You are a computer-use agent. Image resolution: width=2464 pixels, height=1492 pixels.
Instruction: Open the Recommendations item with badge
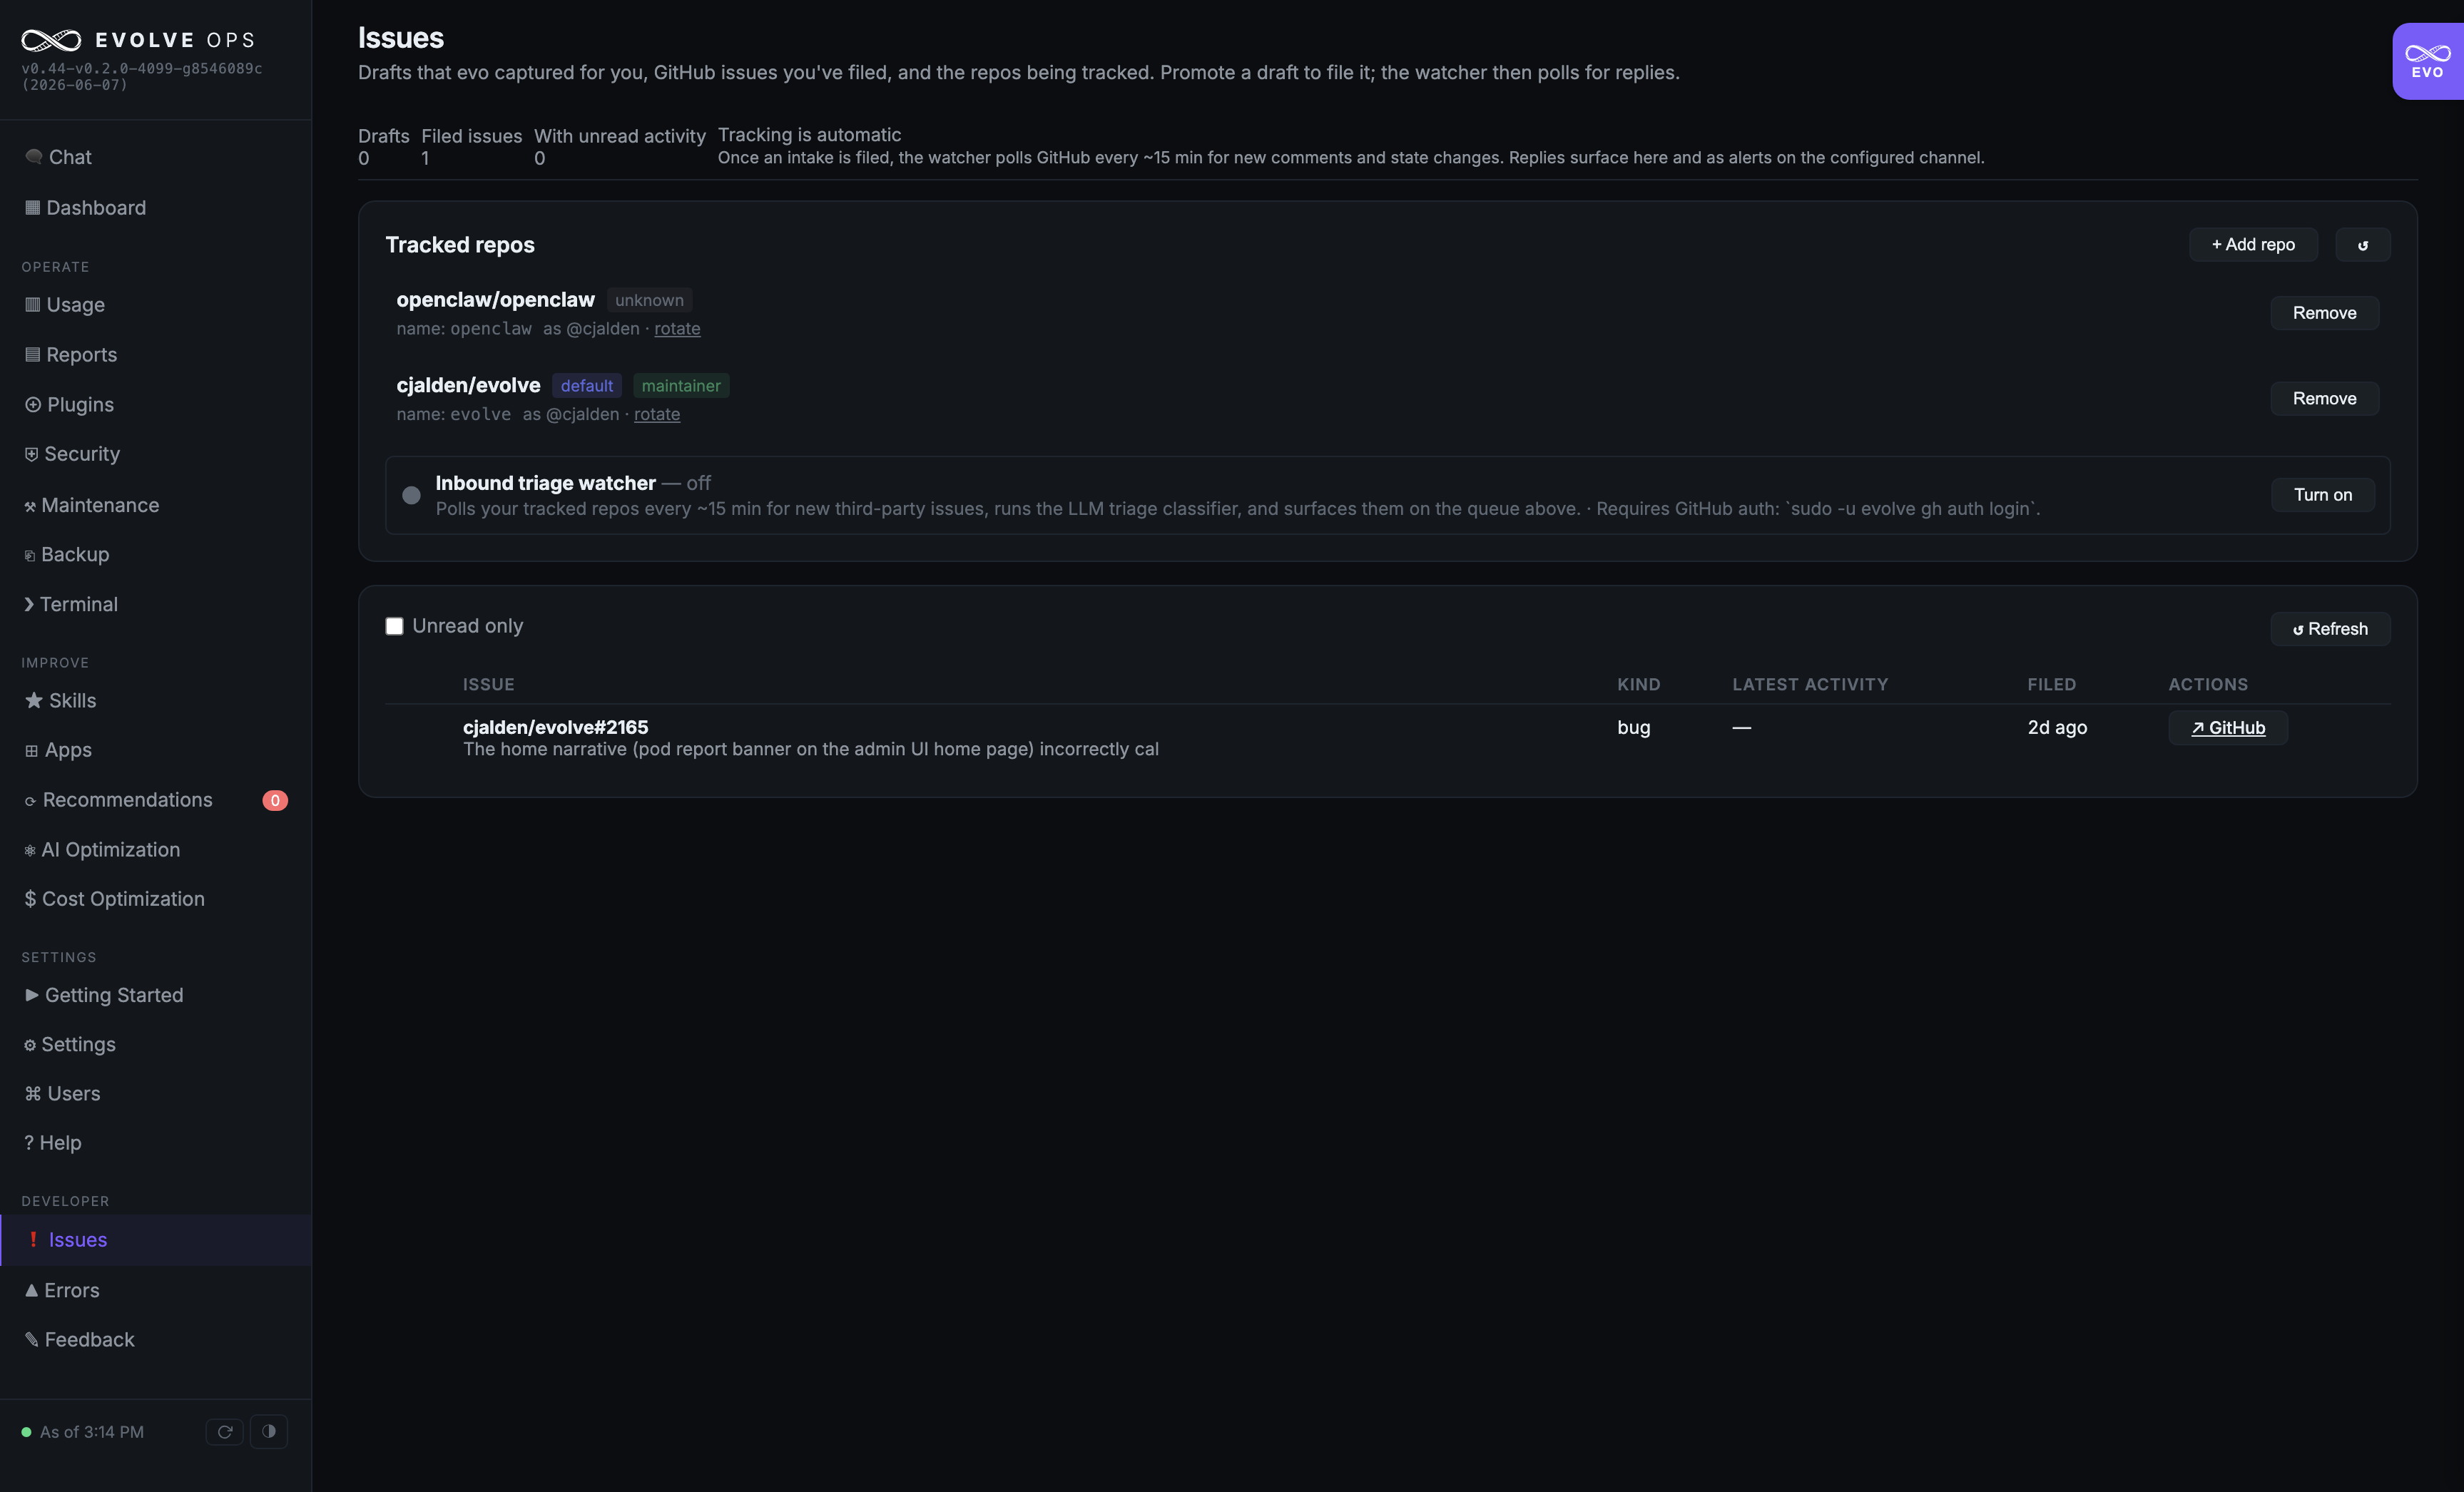(155, 800)
